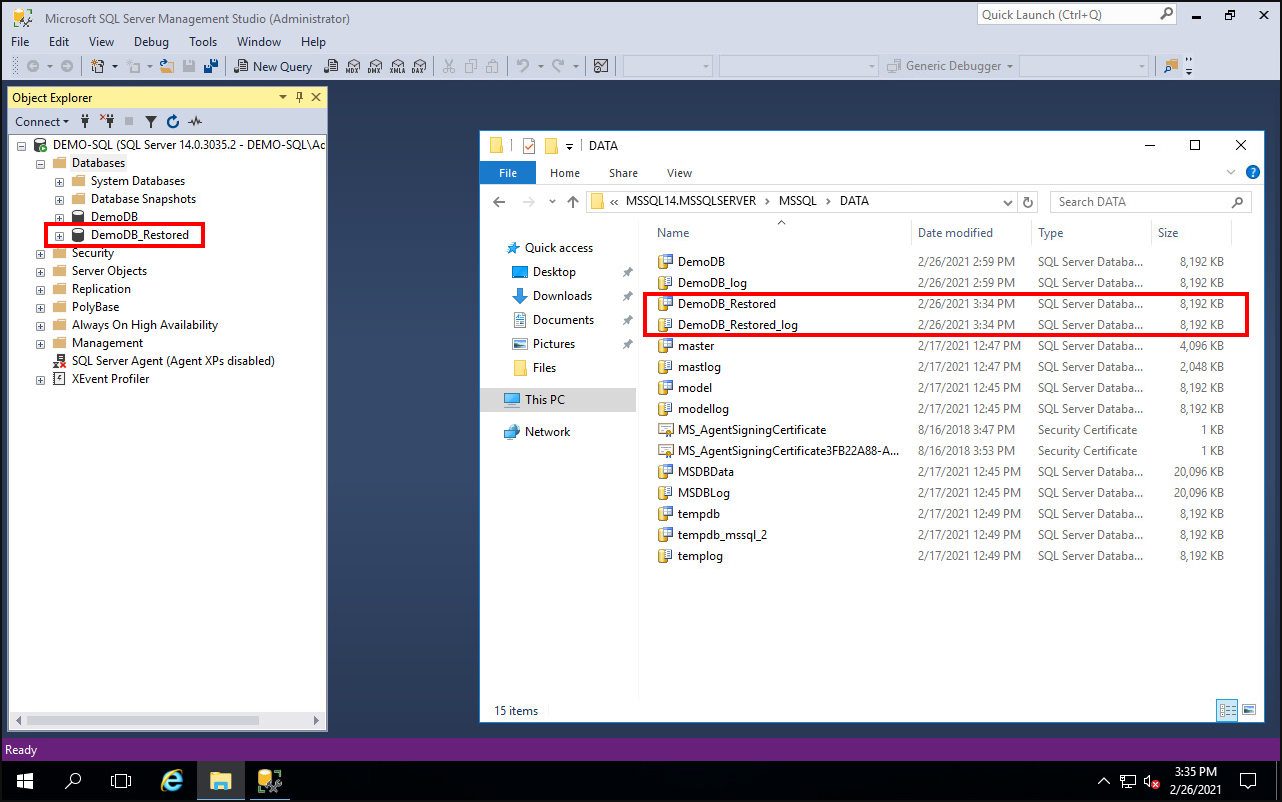Select the DemoDB_Restored_log file
Screen dimensions: 1282x802
(737, 325)
